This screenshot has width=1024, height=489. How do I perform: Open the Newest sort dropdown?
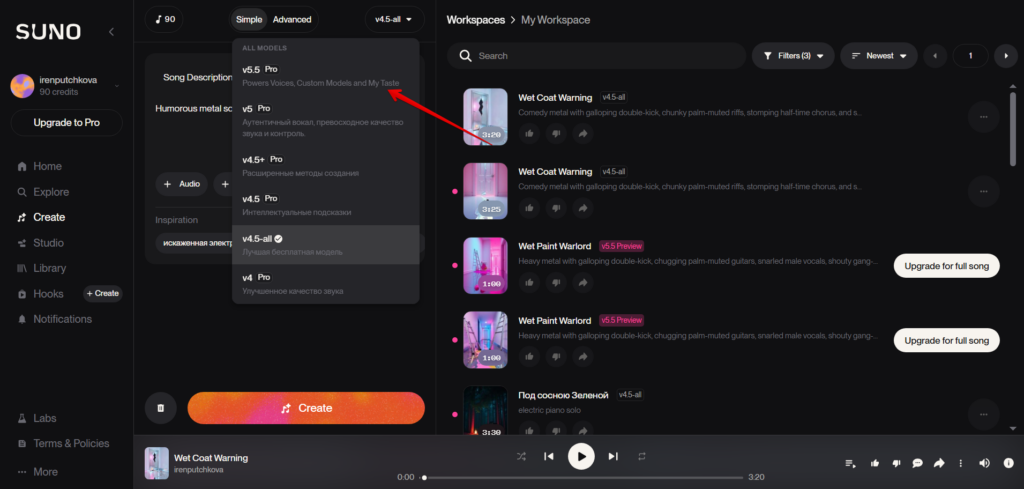click(879, 56)
